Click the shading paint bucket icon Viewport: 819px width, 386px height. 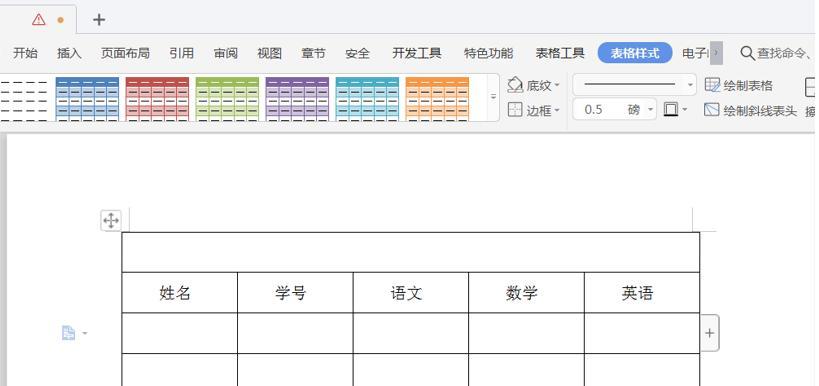tap(515, 85)
